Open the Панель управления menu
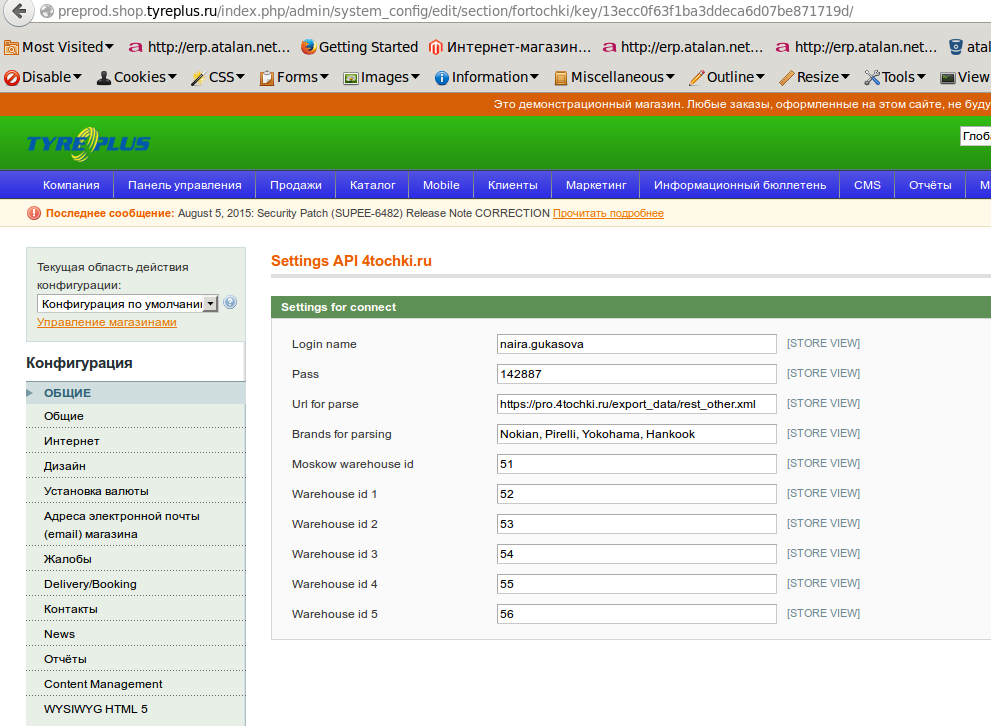The image size is (991, 726). click(x=185, y=185)
